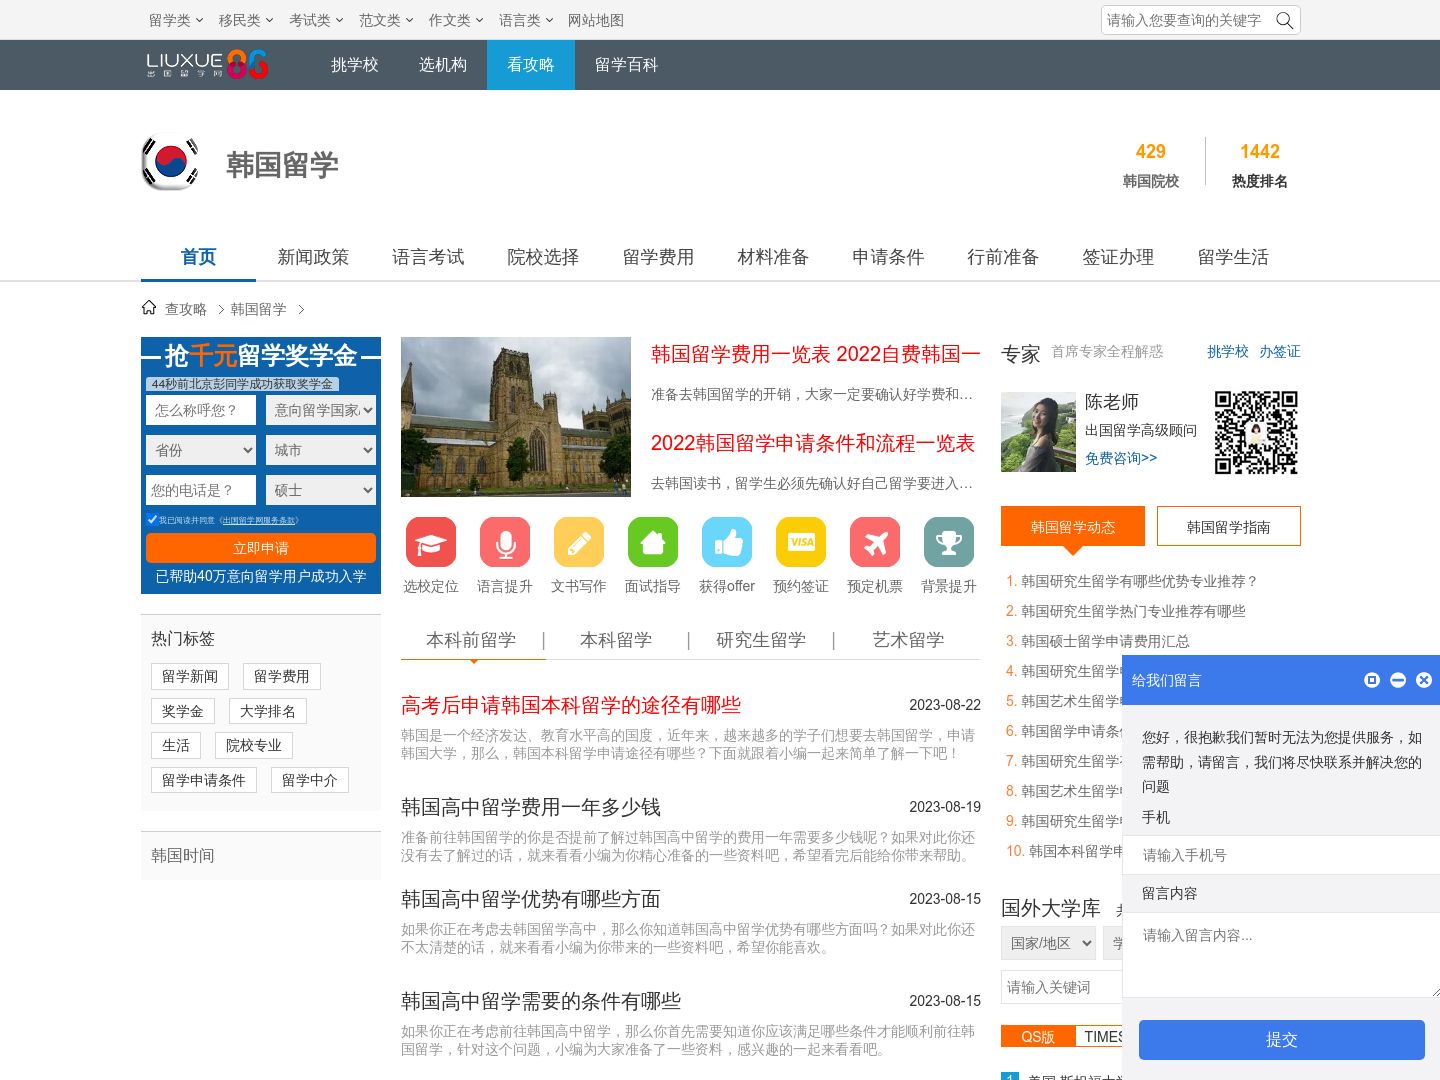Click the 大学排名 hot tag

click(268, 711)
